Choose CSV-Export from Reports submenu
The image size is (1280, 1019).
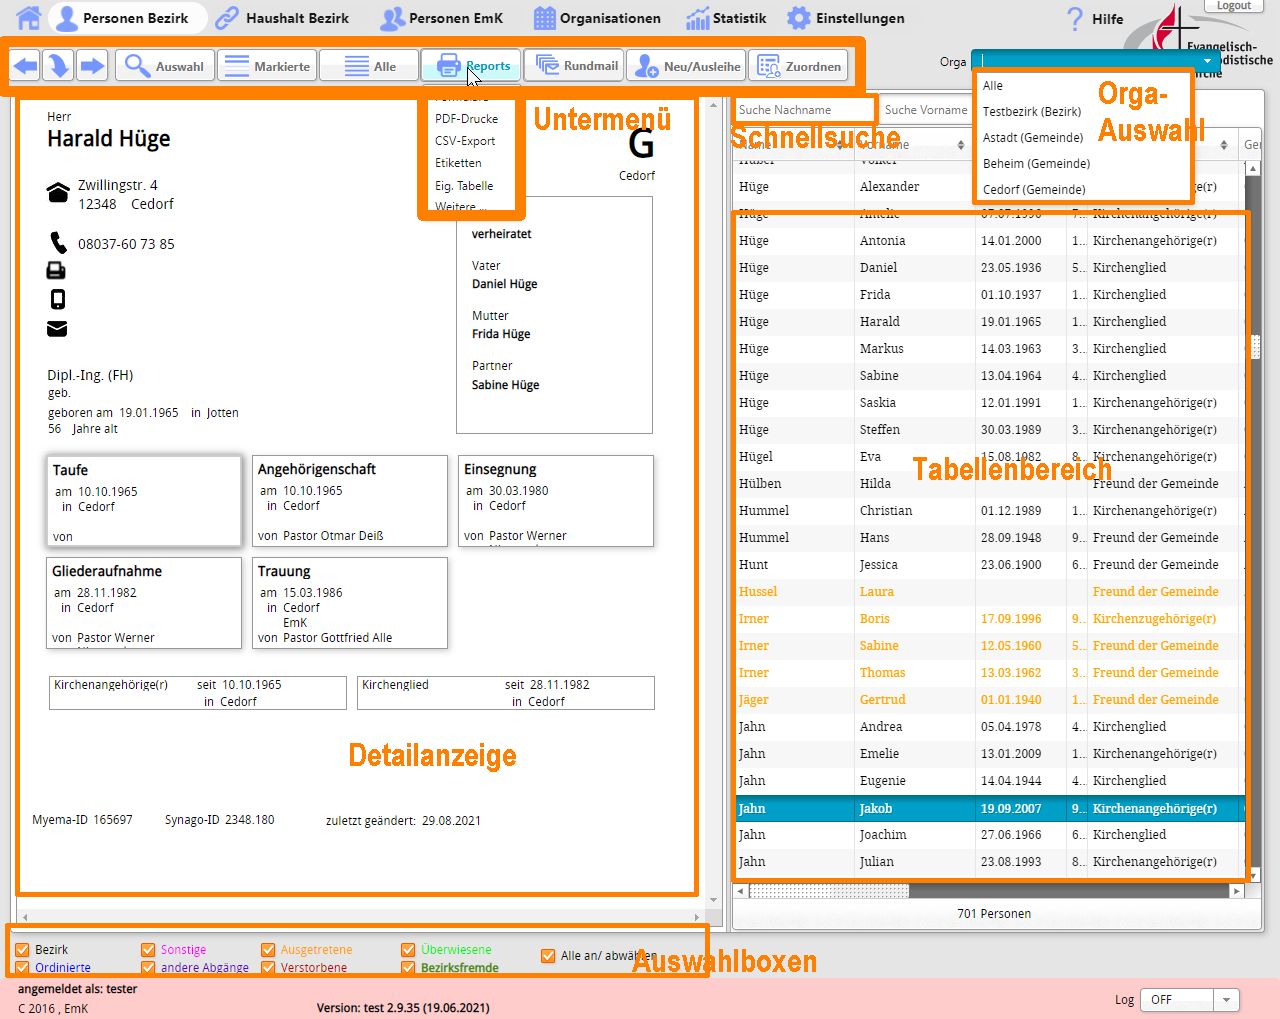coord(465,141)
